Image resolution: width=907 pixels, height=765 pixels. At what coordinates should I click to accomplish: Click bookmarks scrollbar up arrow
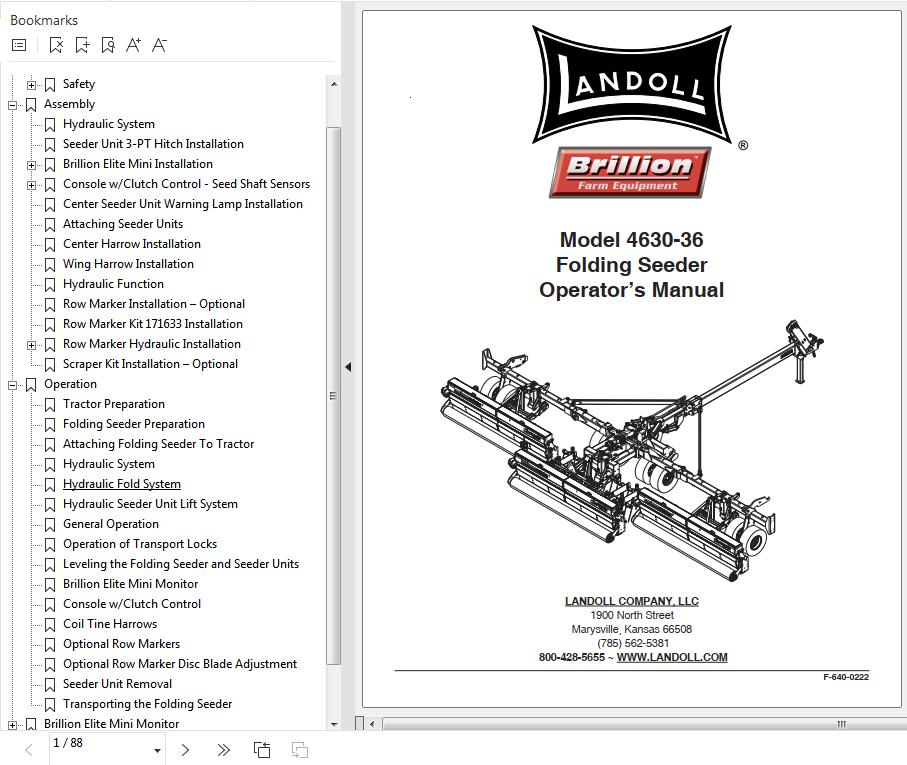(334, 84)
